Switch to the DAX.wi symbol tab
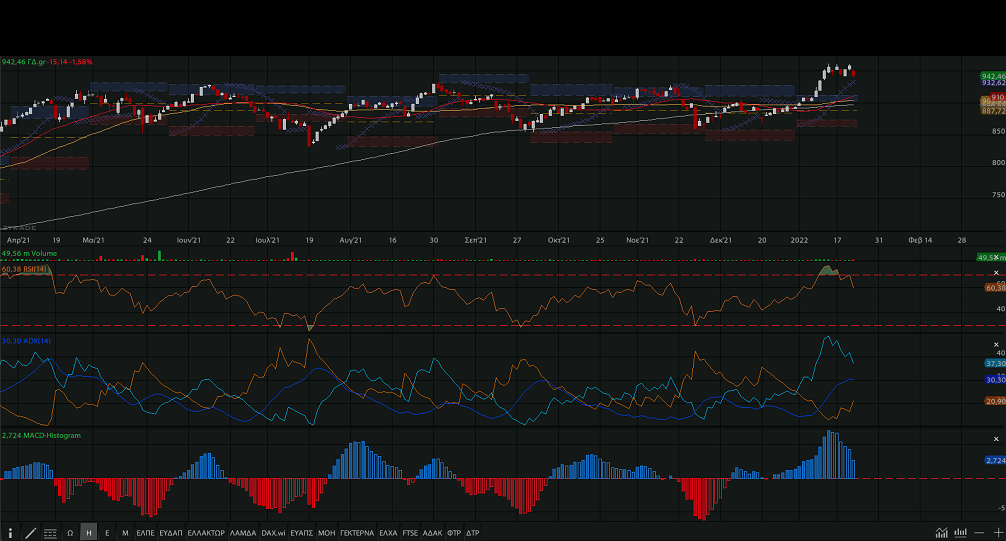This screenshot has height=541, width=1006. tap(273, 533)
